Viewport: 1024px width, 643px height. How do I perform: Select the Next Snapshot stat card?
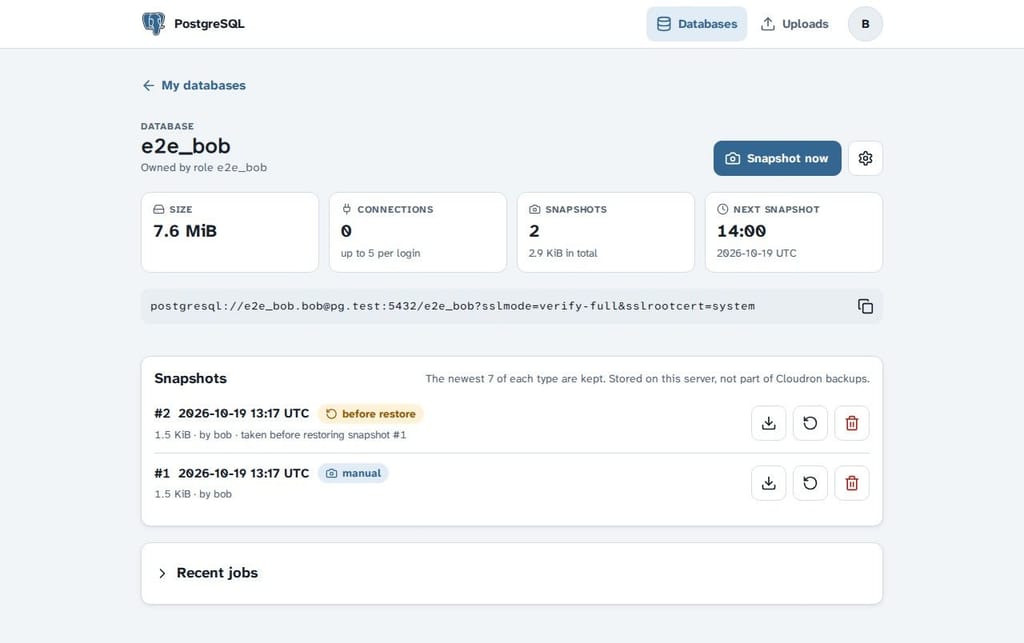pyautogui.click(x=793, y=232)
